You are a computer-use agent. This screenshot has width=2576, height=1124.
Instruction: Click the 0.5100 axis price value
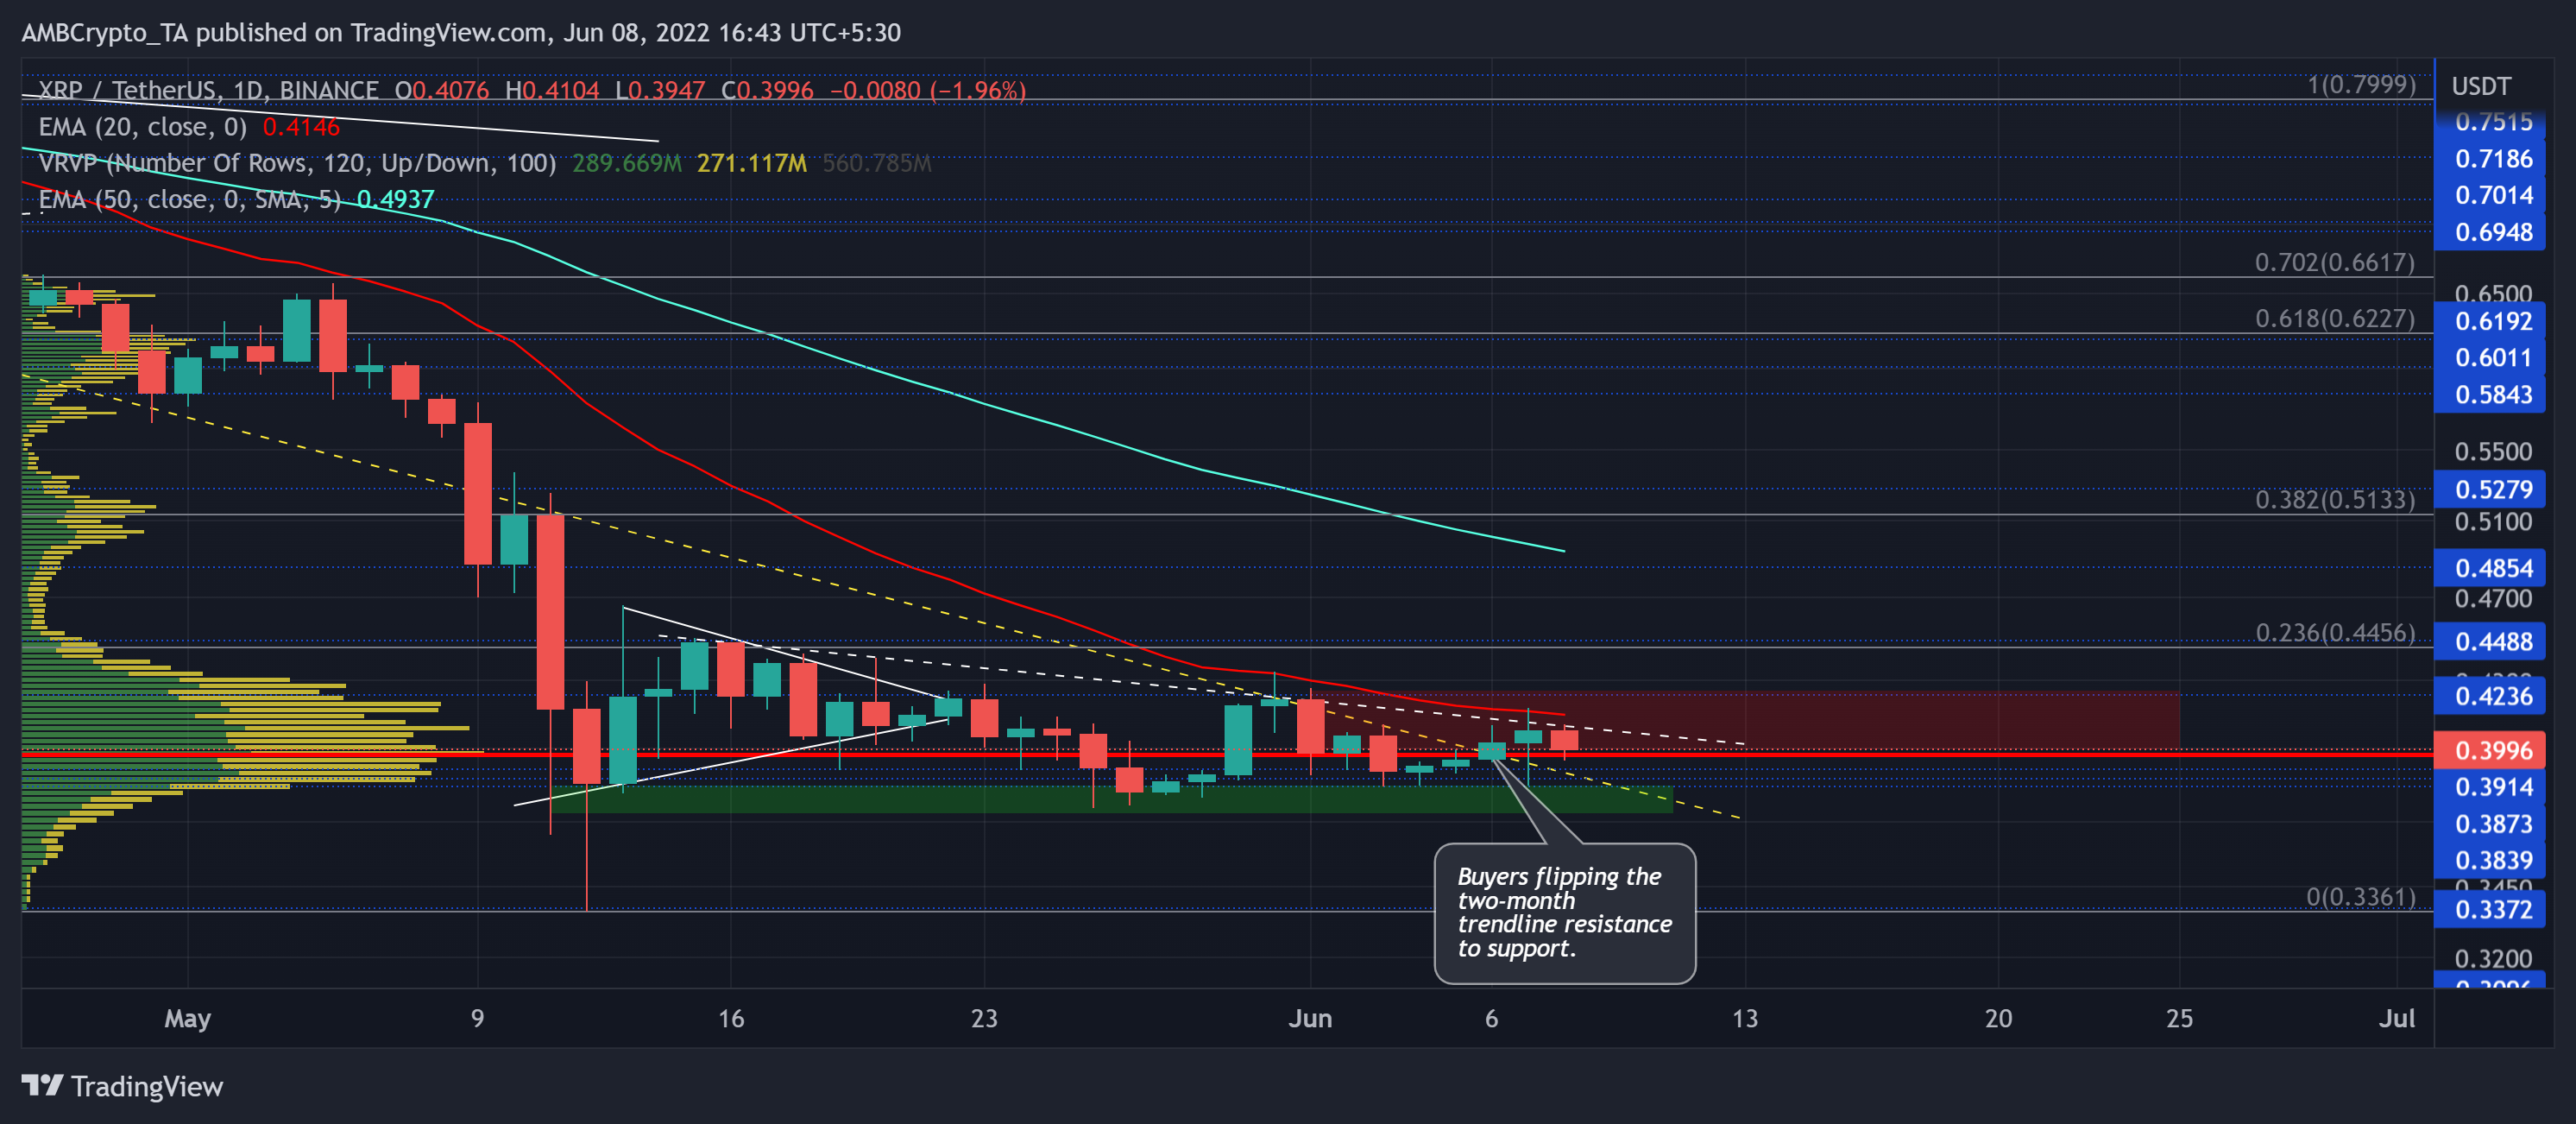tap(2494, 522)
